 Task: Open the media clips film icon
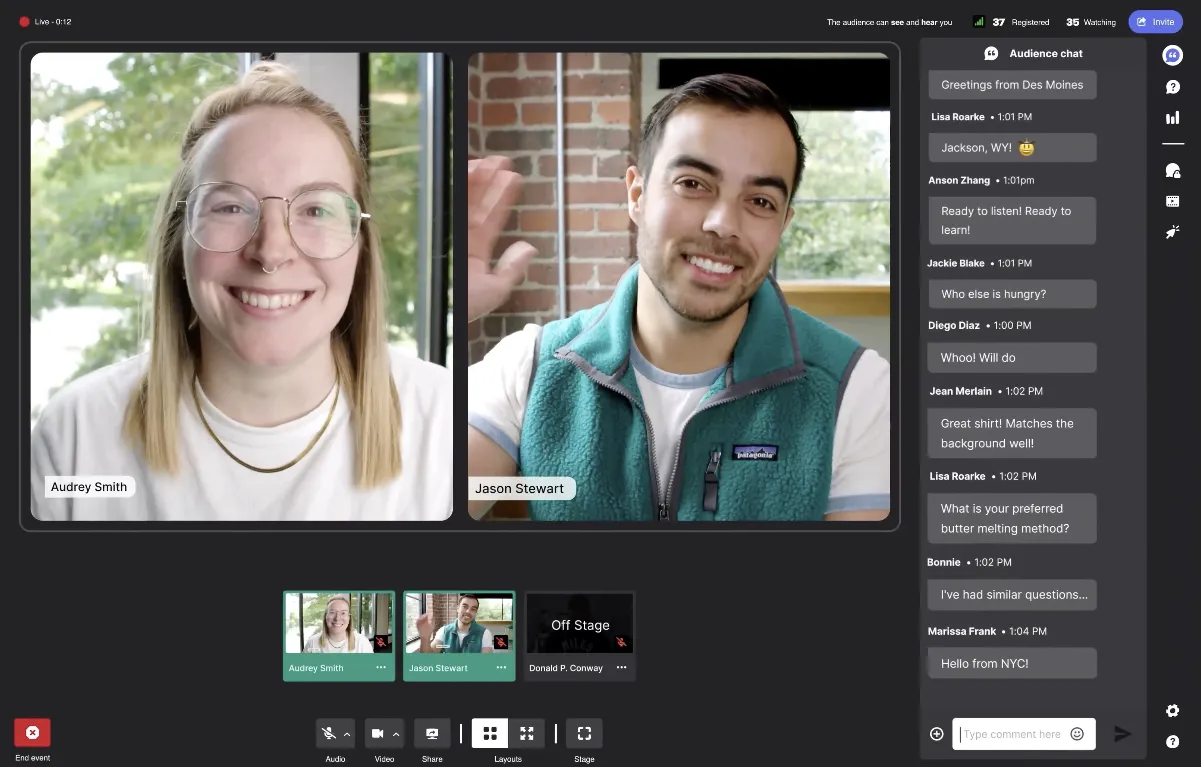(1173, 201)
